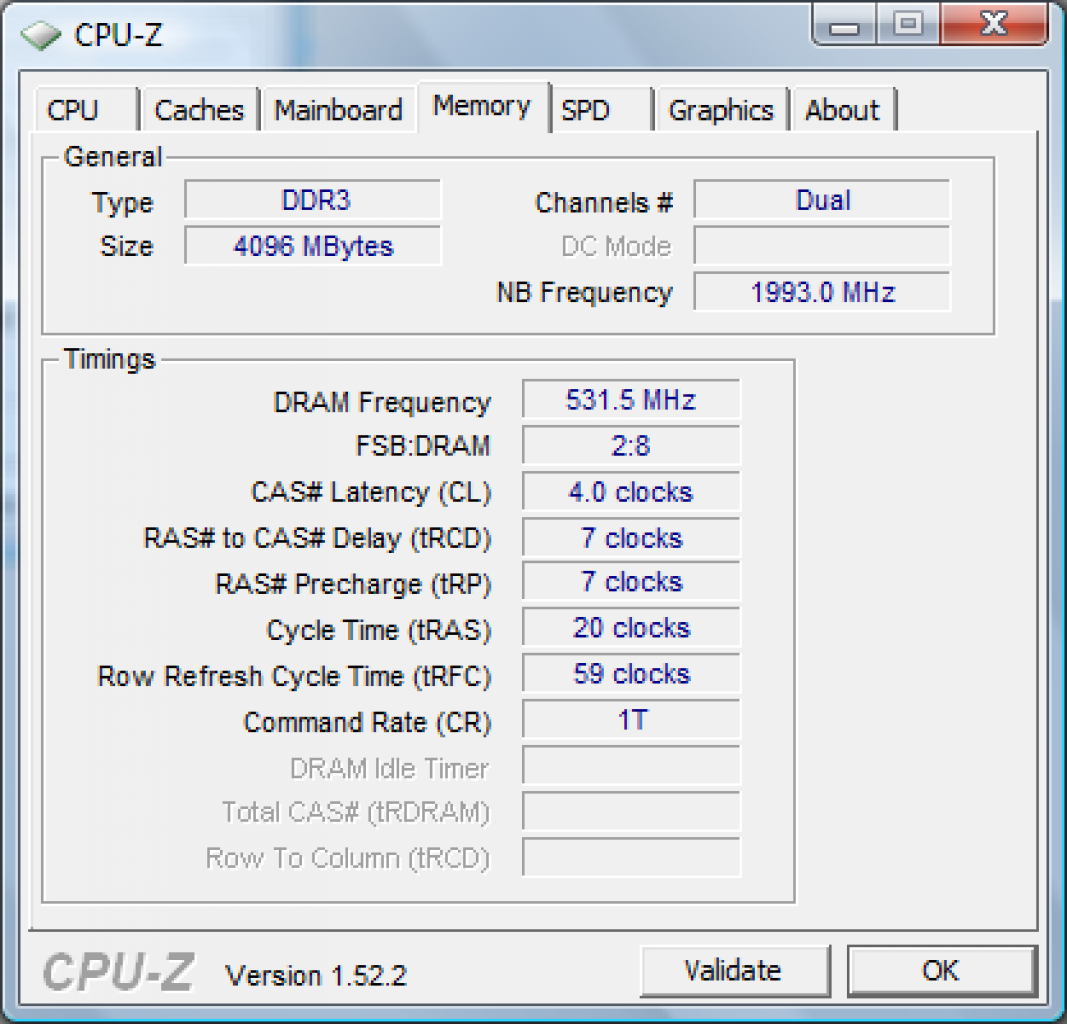Click the tRFC 59 clocks value
This screenshot has width=1067, height=1024.
click(631, 674)
